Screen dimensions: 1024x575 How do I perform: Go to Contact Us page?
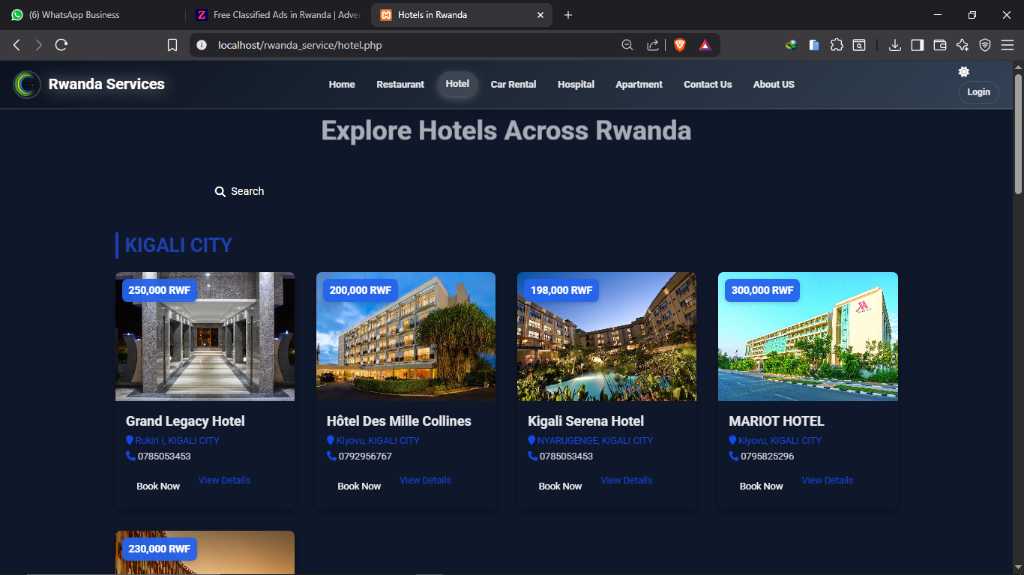[708, 84]
